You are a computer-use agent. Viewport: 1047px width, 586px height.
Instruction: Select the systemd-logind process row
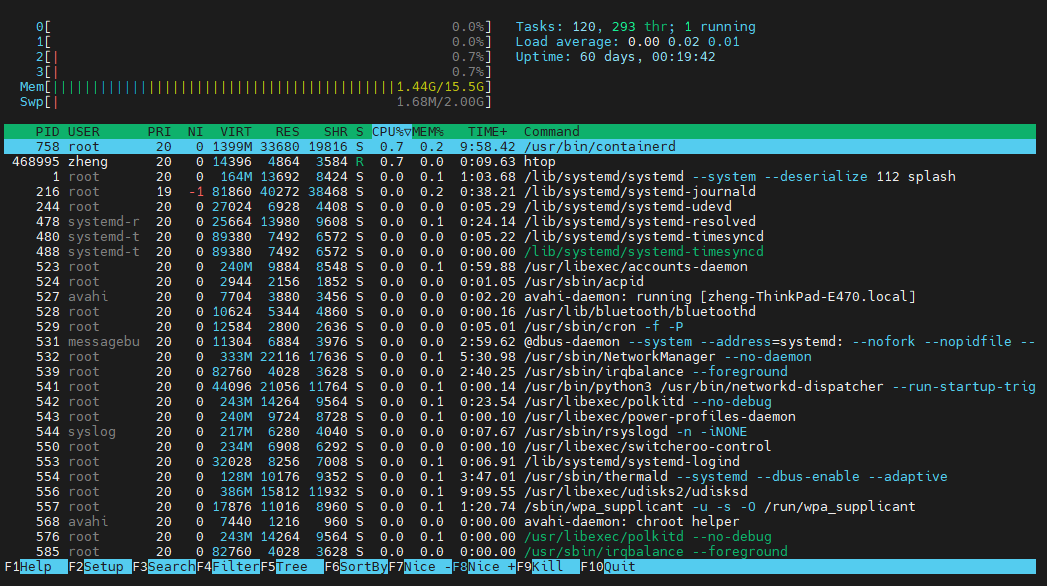520,462
